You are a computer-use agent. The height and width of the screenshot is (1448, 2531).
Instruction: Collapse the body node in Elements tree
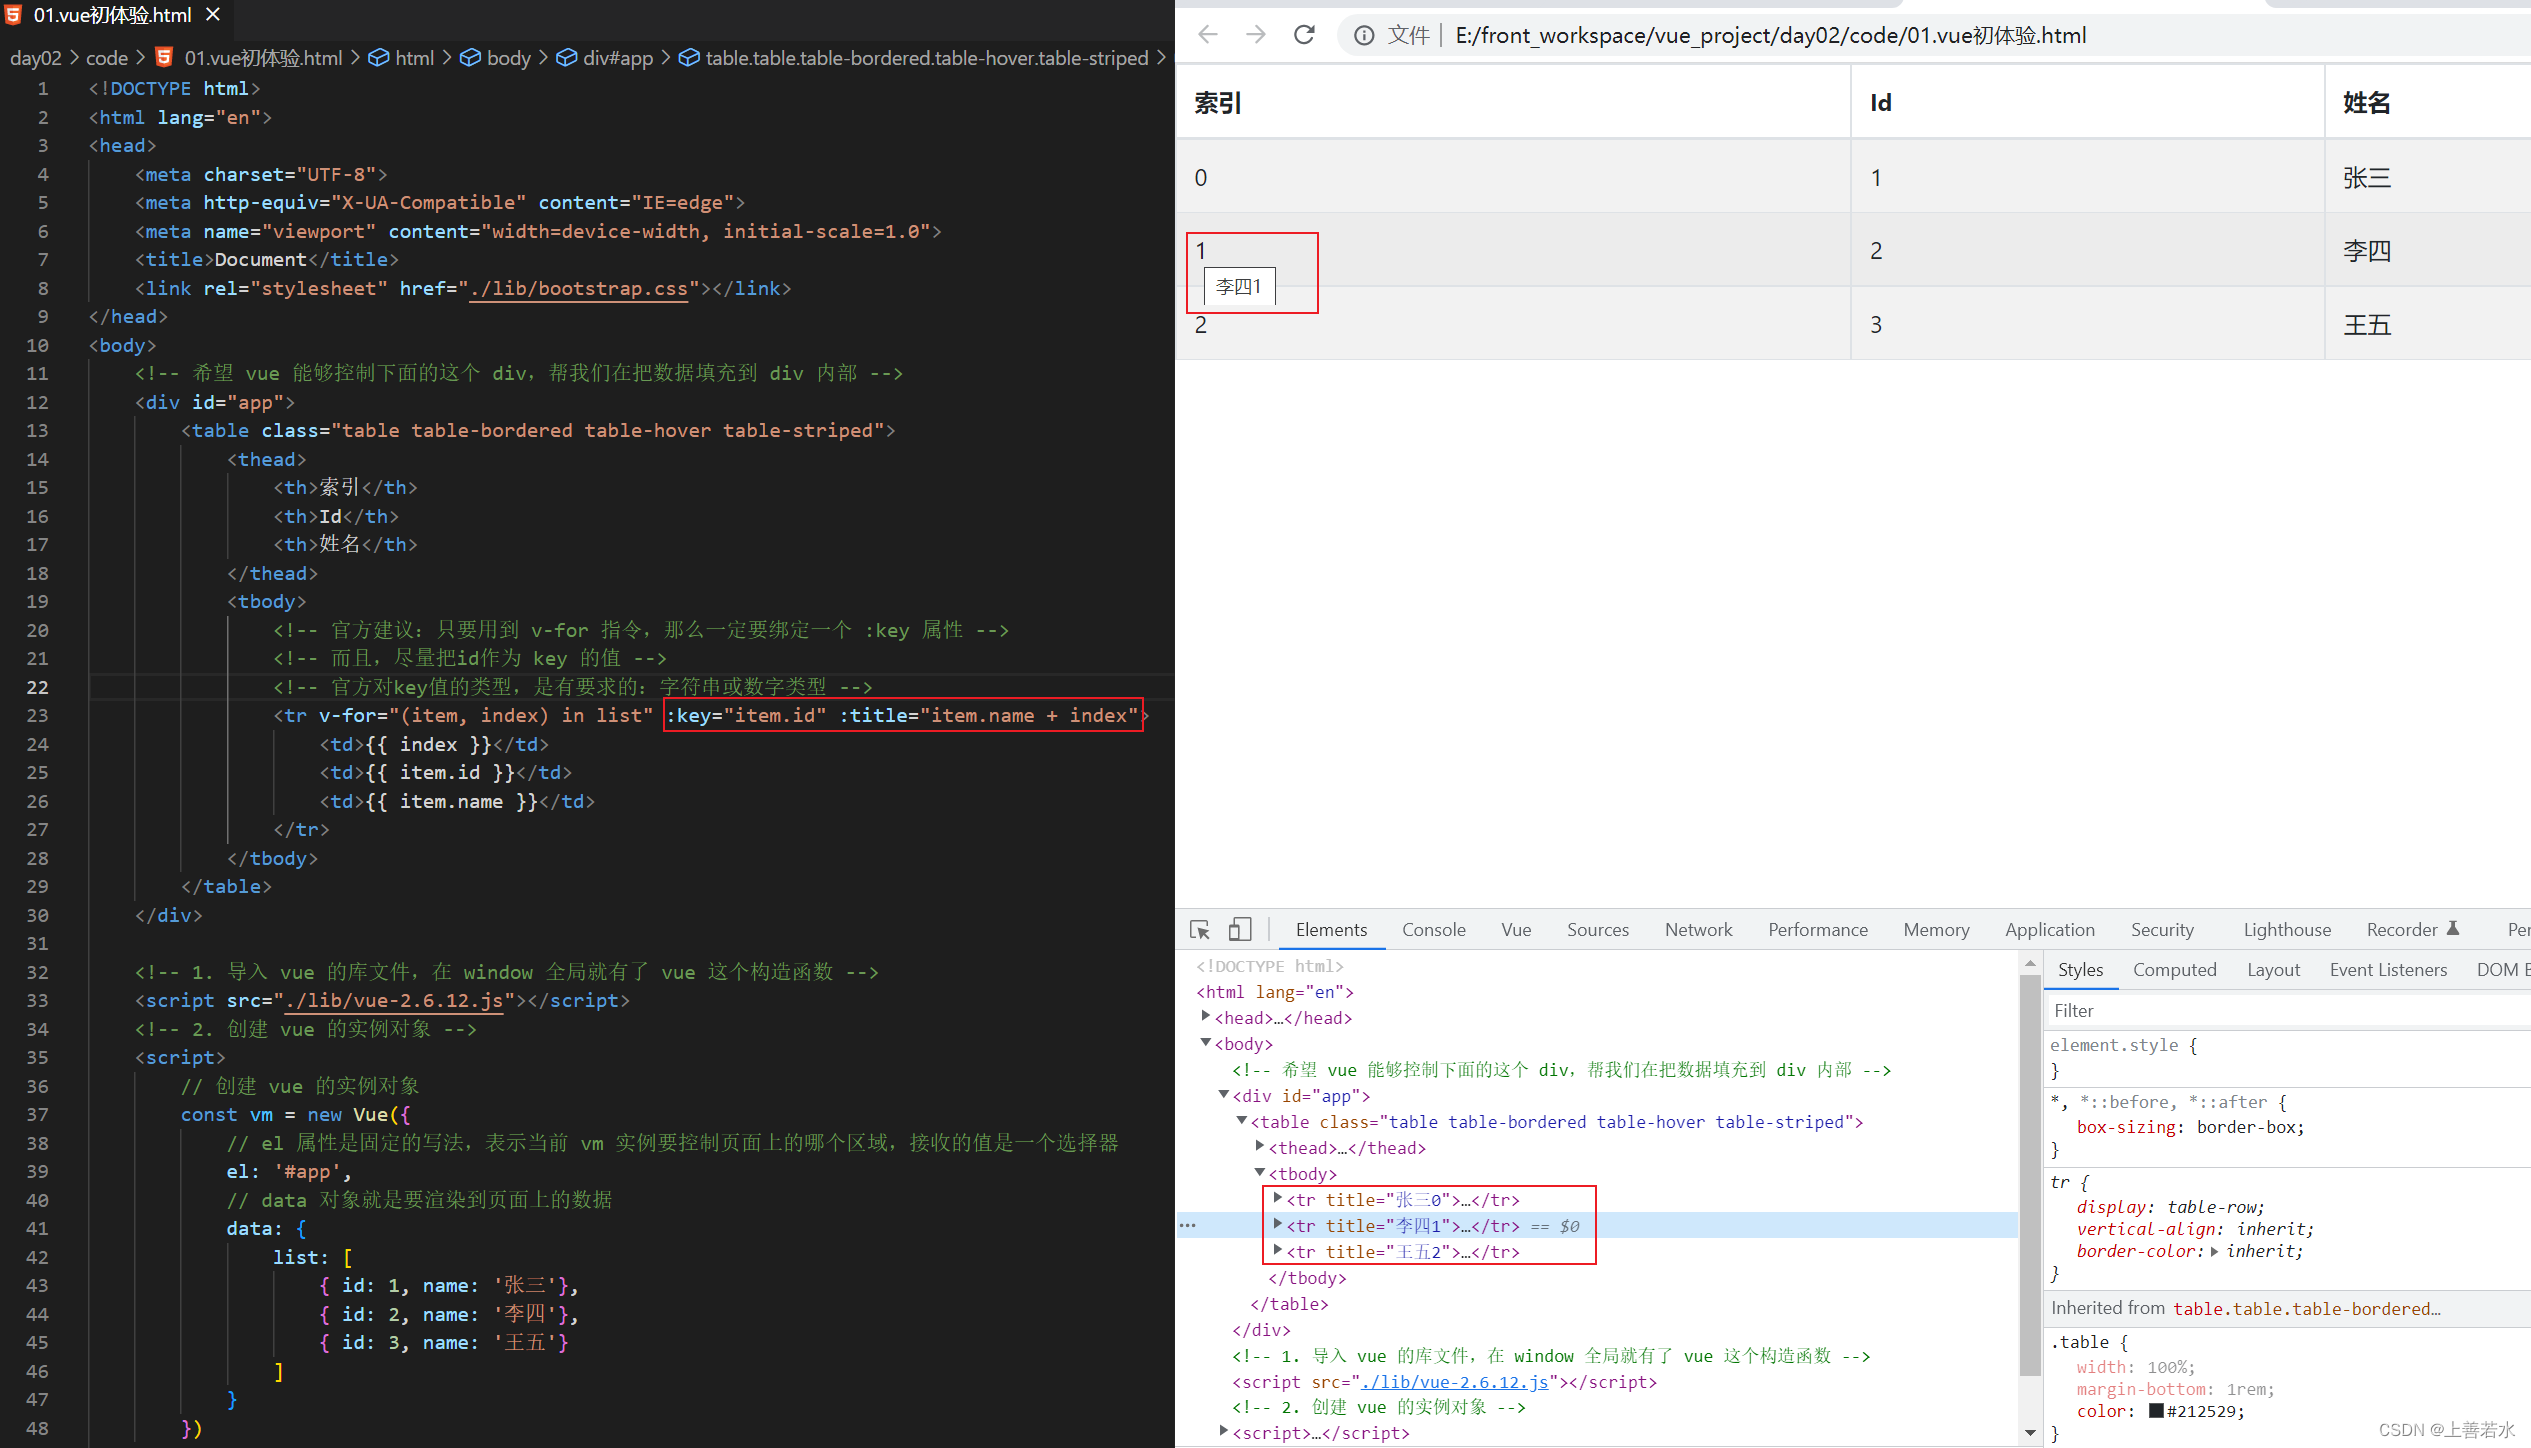1205,1042
